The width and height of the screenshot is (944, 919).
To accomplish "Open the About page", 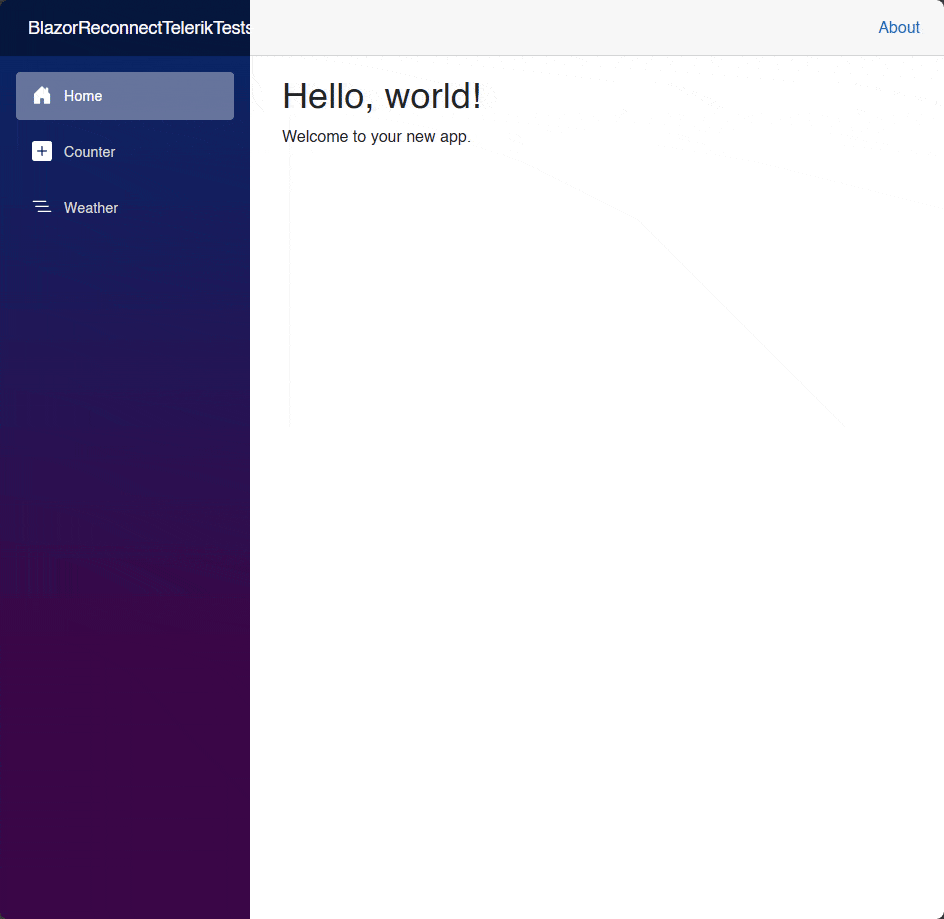I will click(x=898, y=27).
